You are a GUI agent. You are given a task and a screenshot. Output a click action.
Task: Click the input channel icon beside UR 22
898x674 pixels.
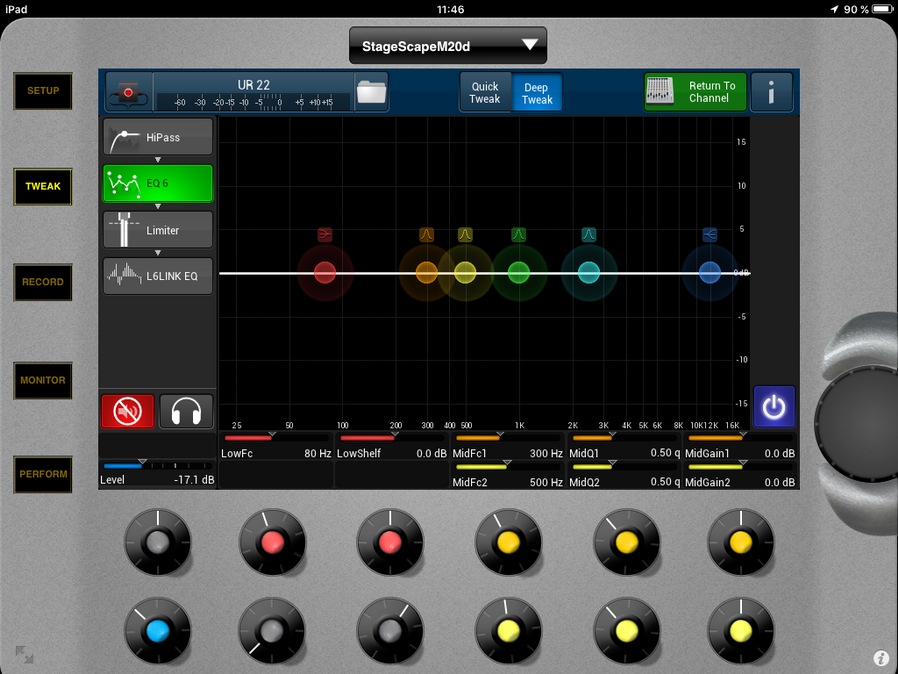[x=128, y=92]
